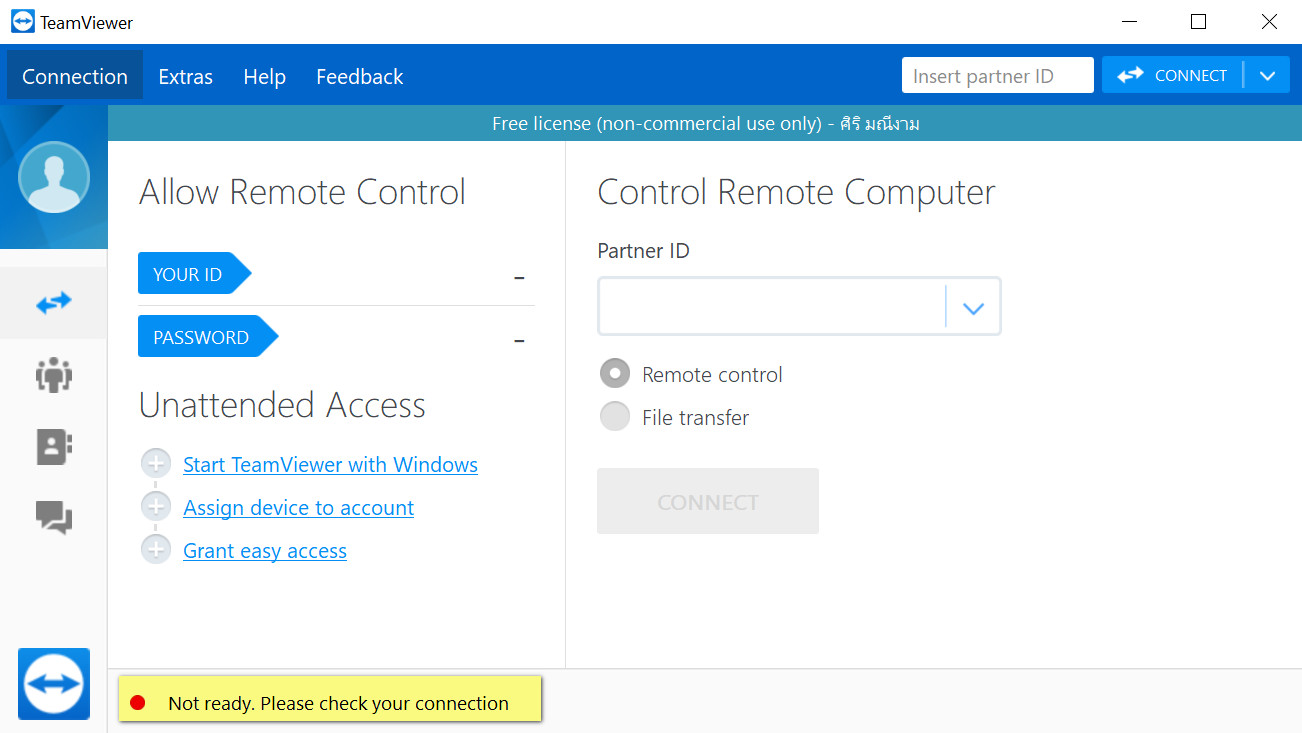Expand the Partner ID dropdown arrow
This screenshot has width=1302, height=733.
click(x=973, y=308)
